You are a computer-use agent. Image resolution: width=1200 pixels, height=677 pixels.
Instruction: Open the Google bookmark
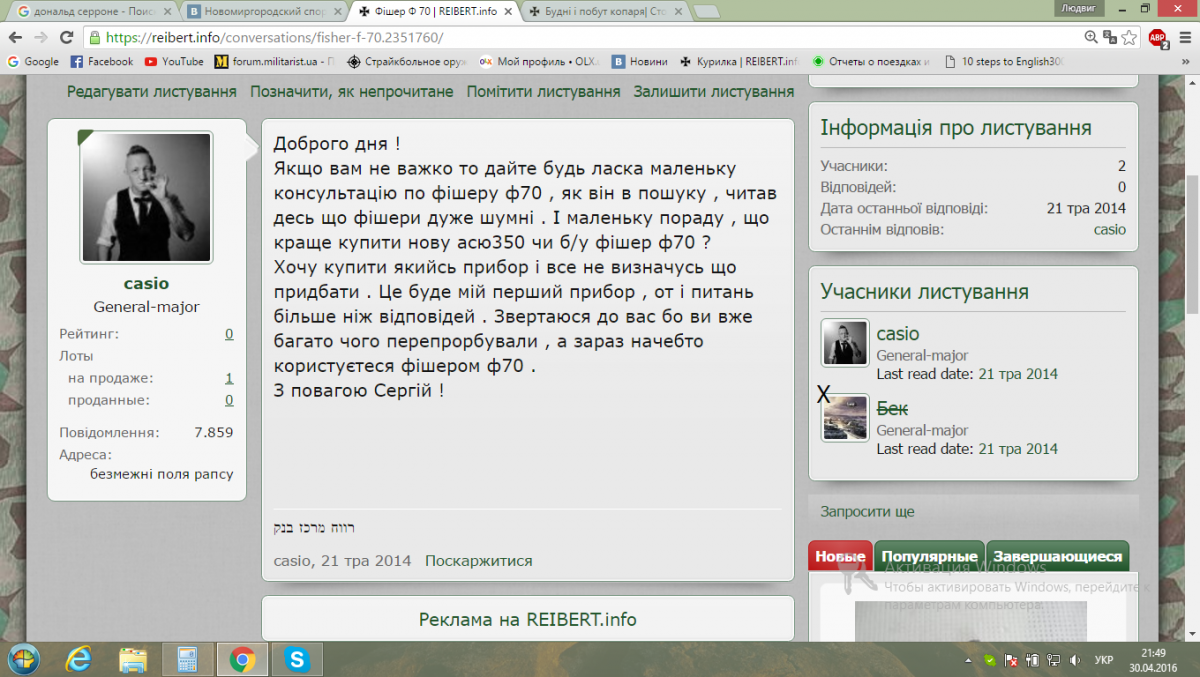point(33,61)
